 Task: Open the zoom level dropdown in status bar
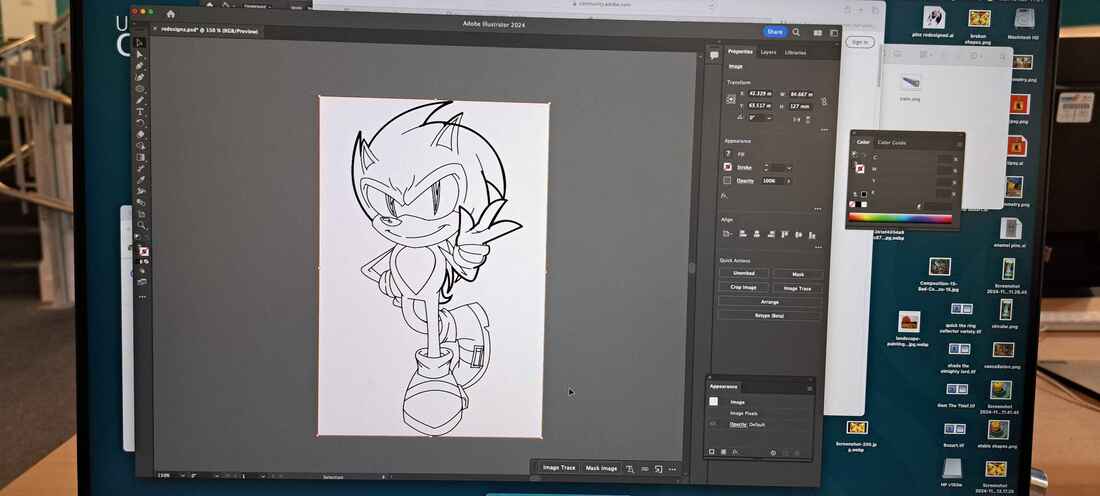pyautogui.click(x=183, y=476)
